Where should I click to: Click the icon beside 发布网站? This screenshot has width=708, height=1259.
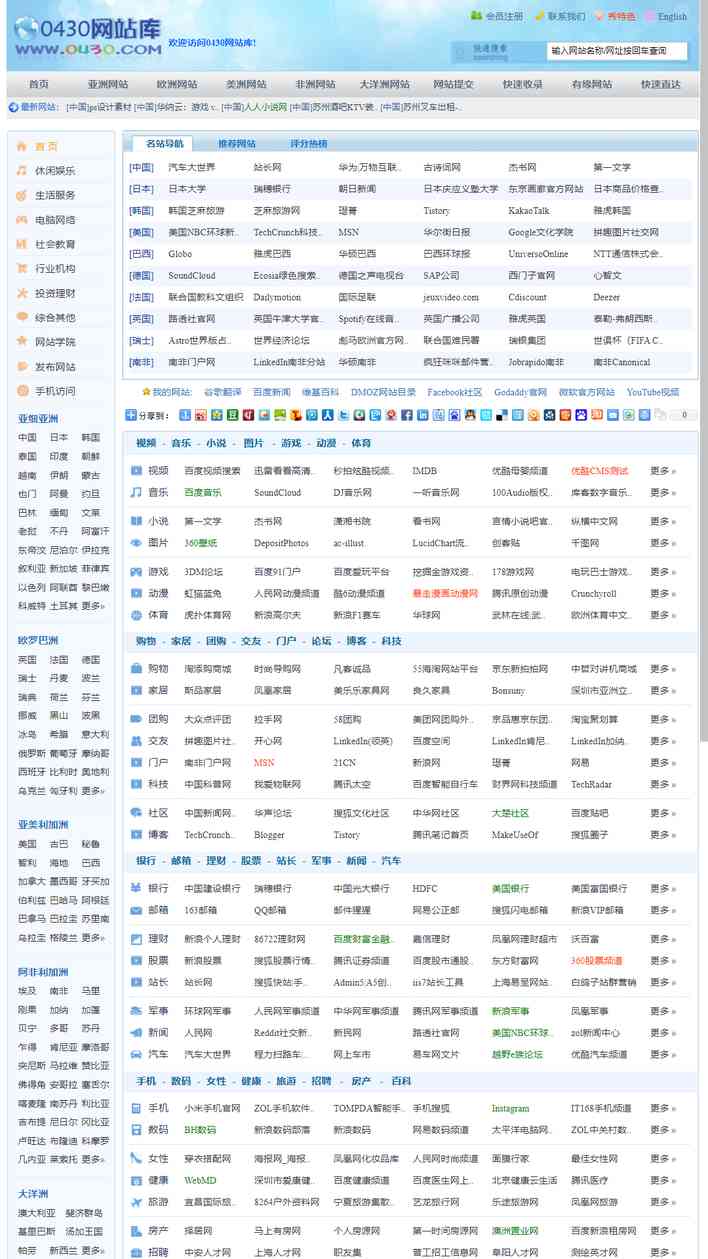(x=21, y=366)
